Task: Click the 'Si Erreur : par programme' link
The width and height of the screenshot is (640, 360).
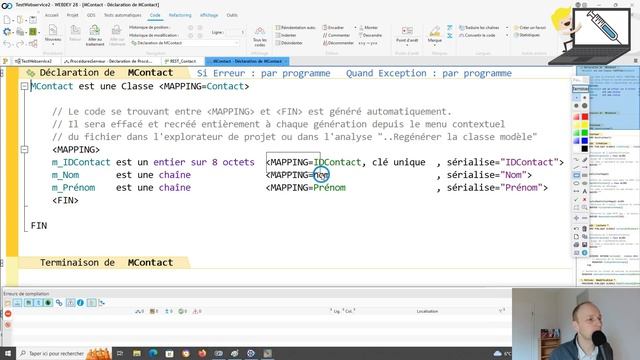Action: click(263, 73)
